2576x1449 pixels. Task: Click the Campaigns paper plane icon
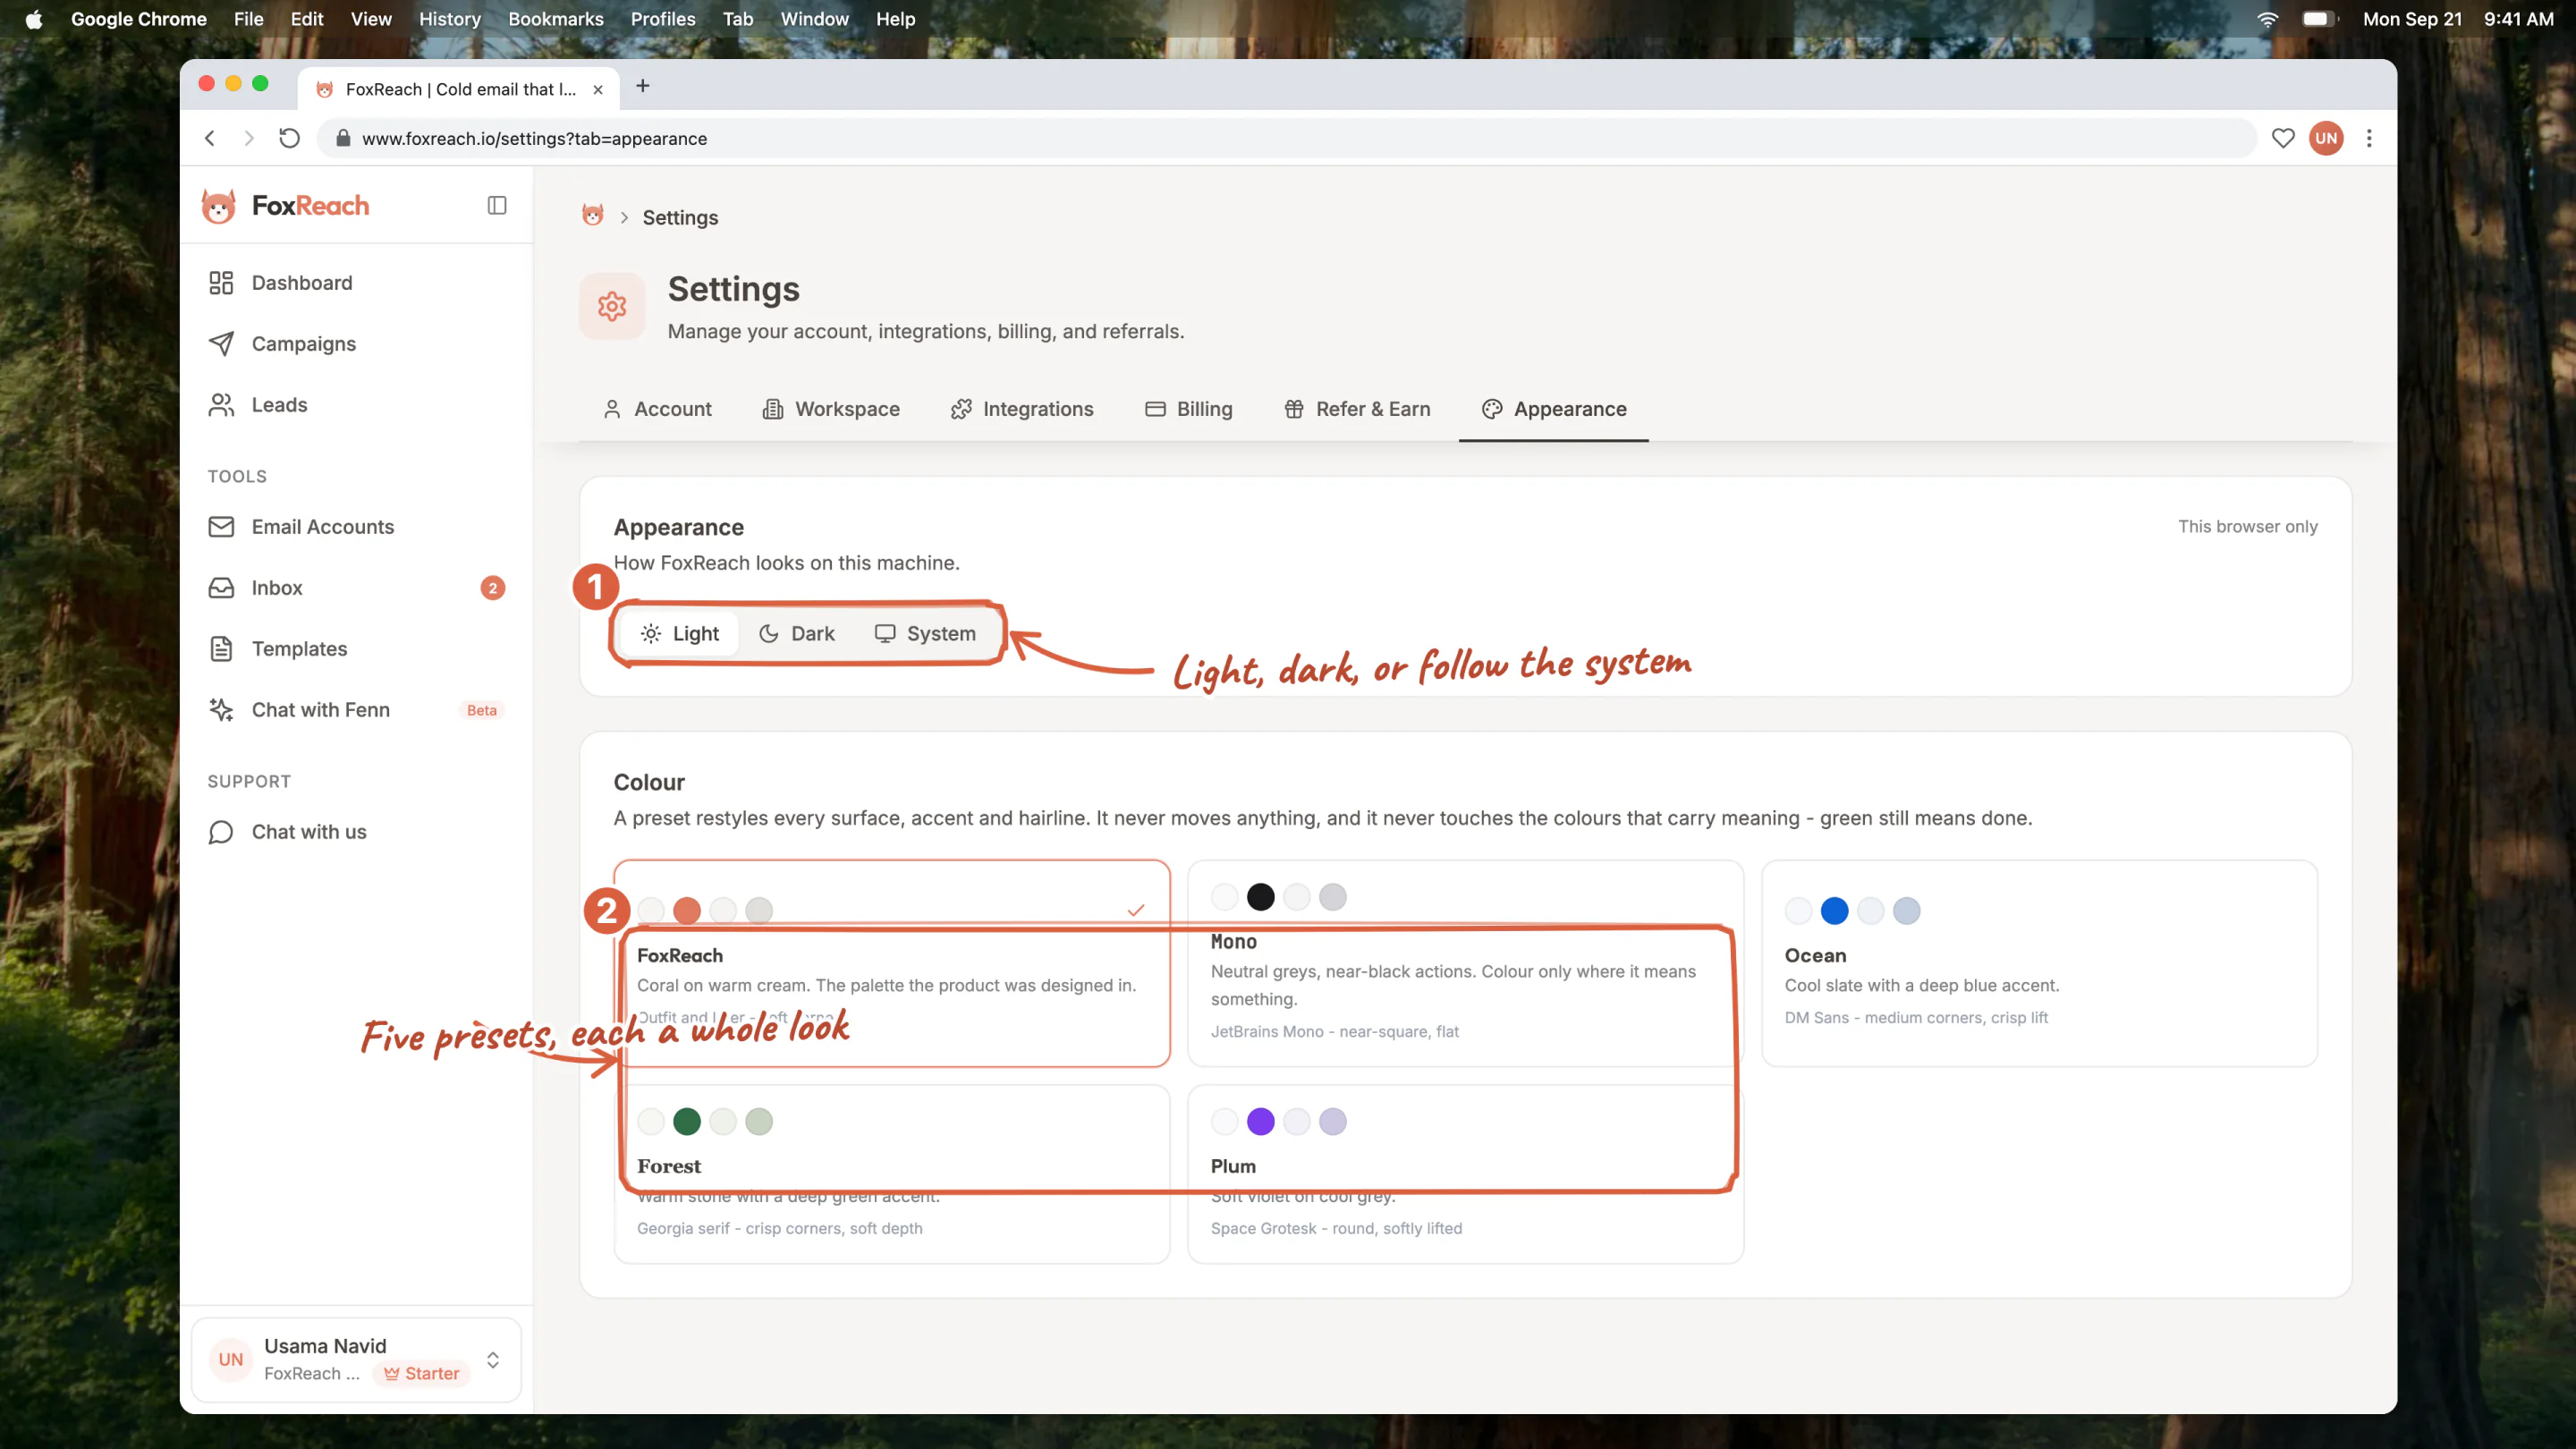click(221, 344)
